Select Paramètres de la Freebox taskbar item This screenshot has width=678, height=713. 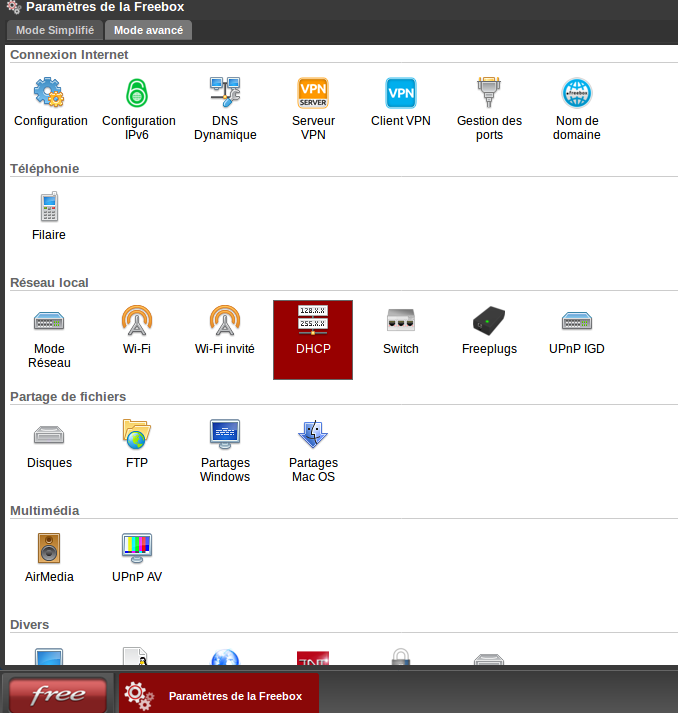(219, 695)
